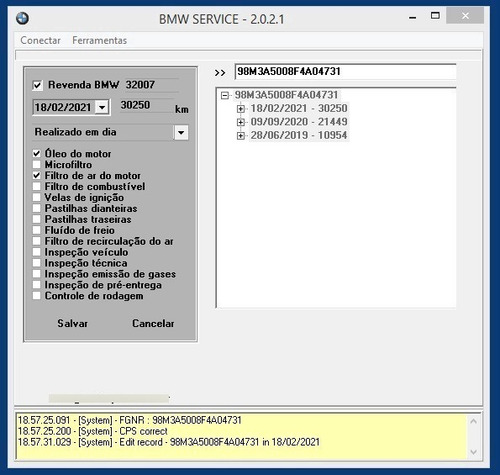This screenshot has width=500, height=475.
Task: Click the log scrollbar down arrow
Action: tap(474, 452)
